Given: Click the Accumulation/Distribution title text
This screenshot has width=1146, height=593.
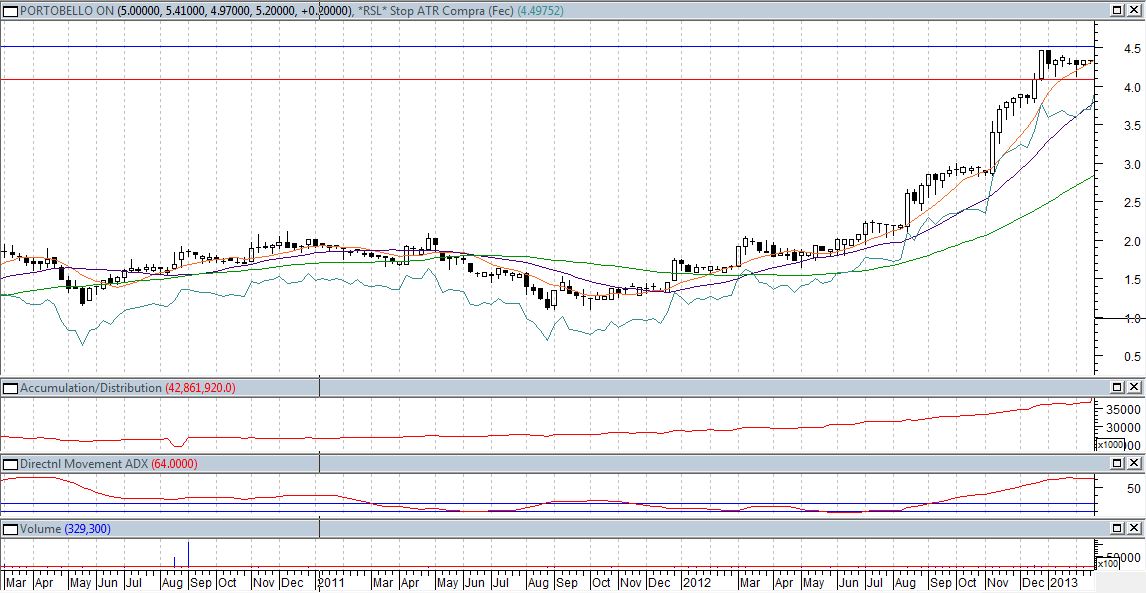Looking at the screenshot, I should 90,387.
